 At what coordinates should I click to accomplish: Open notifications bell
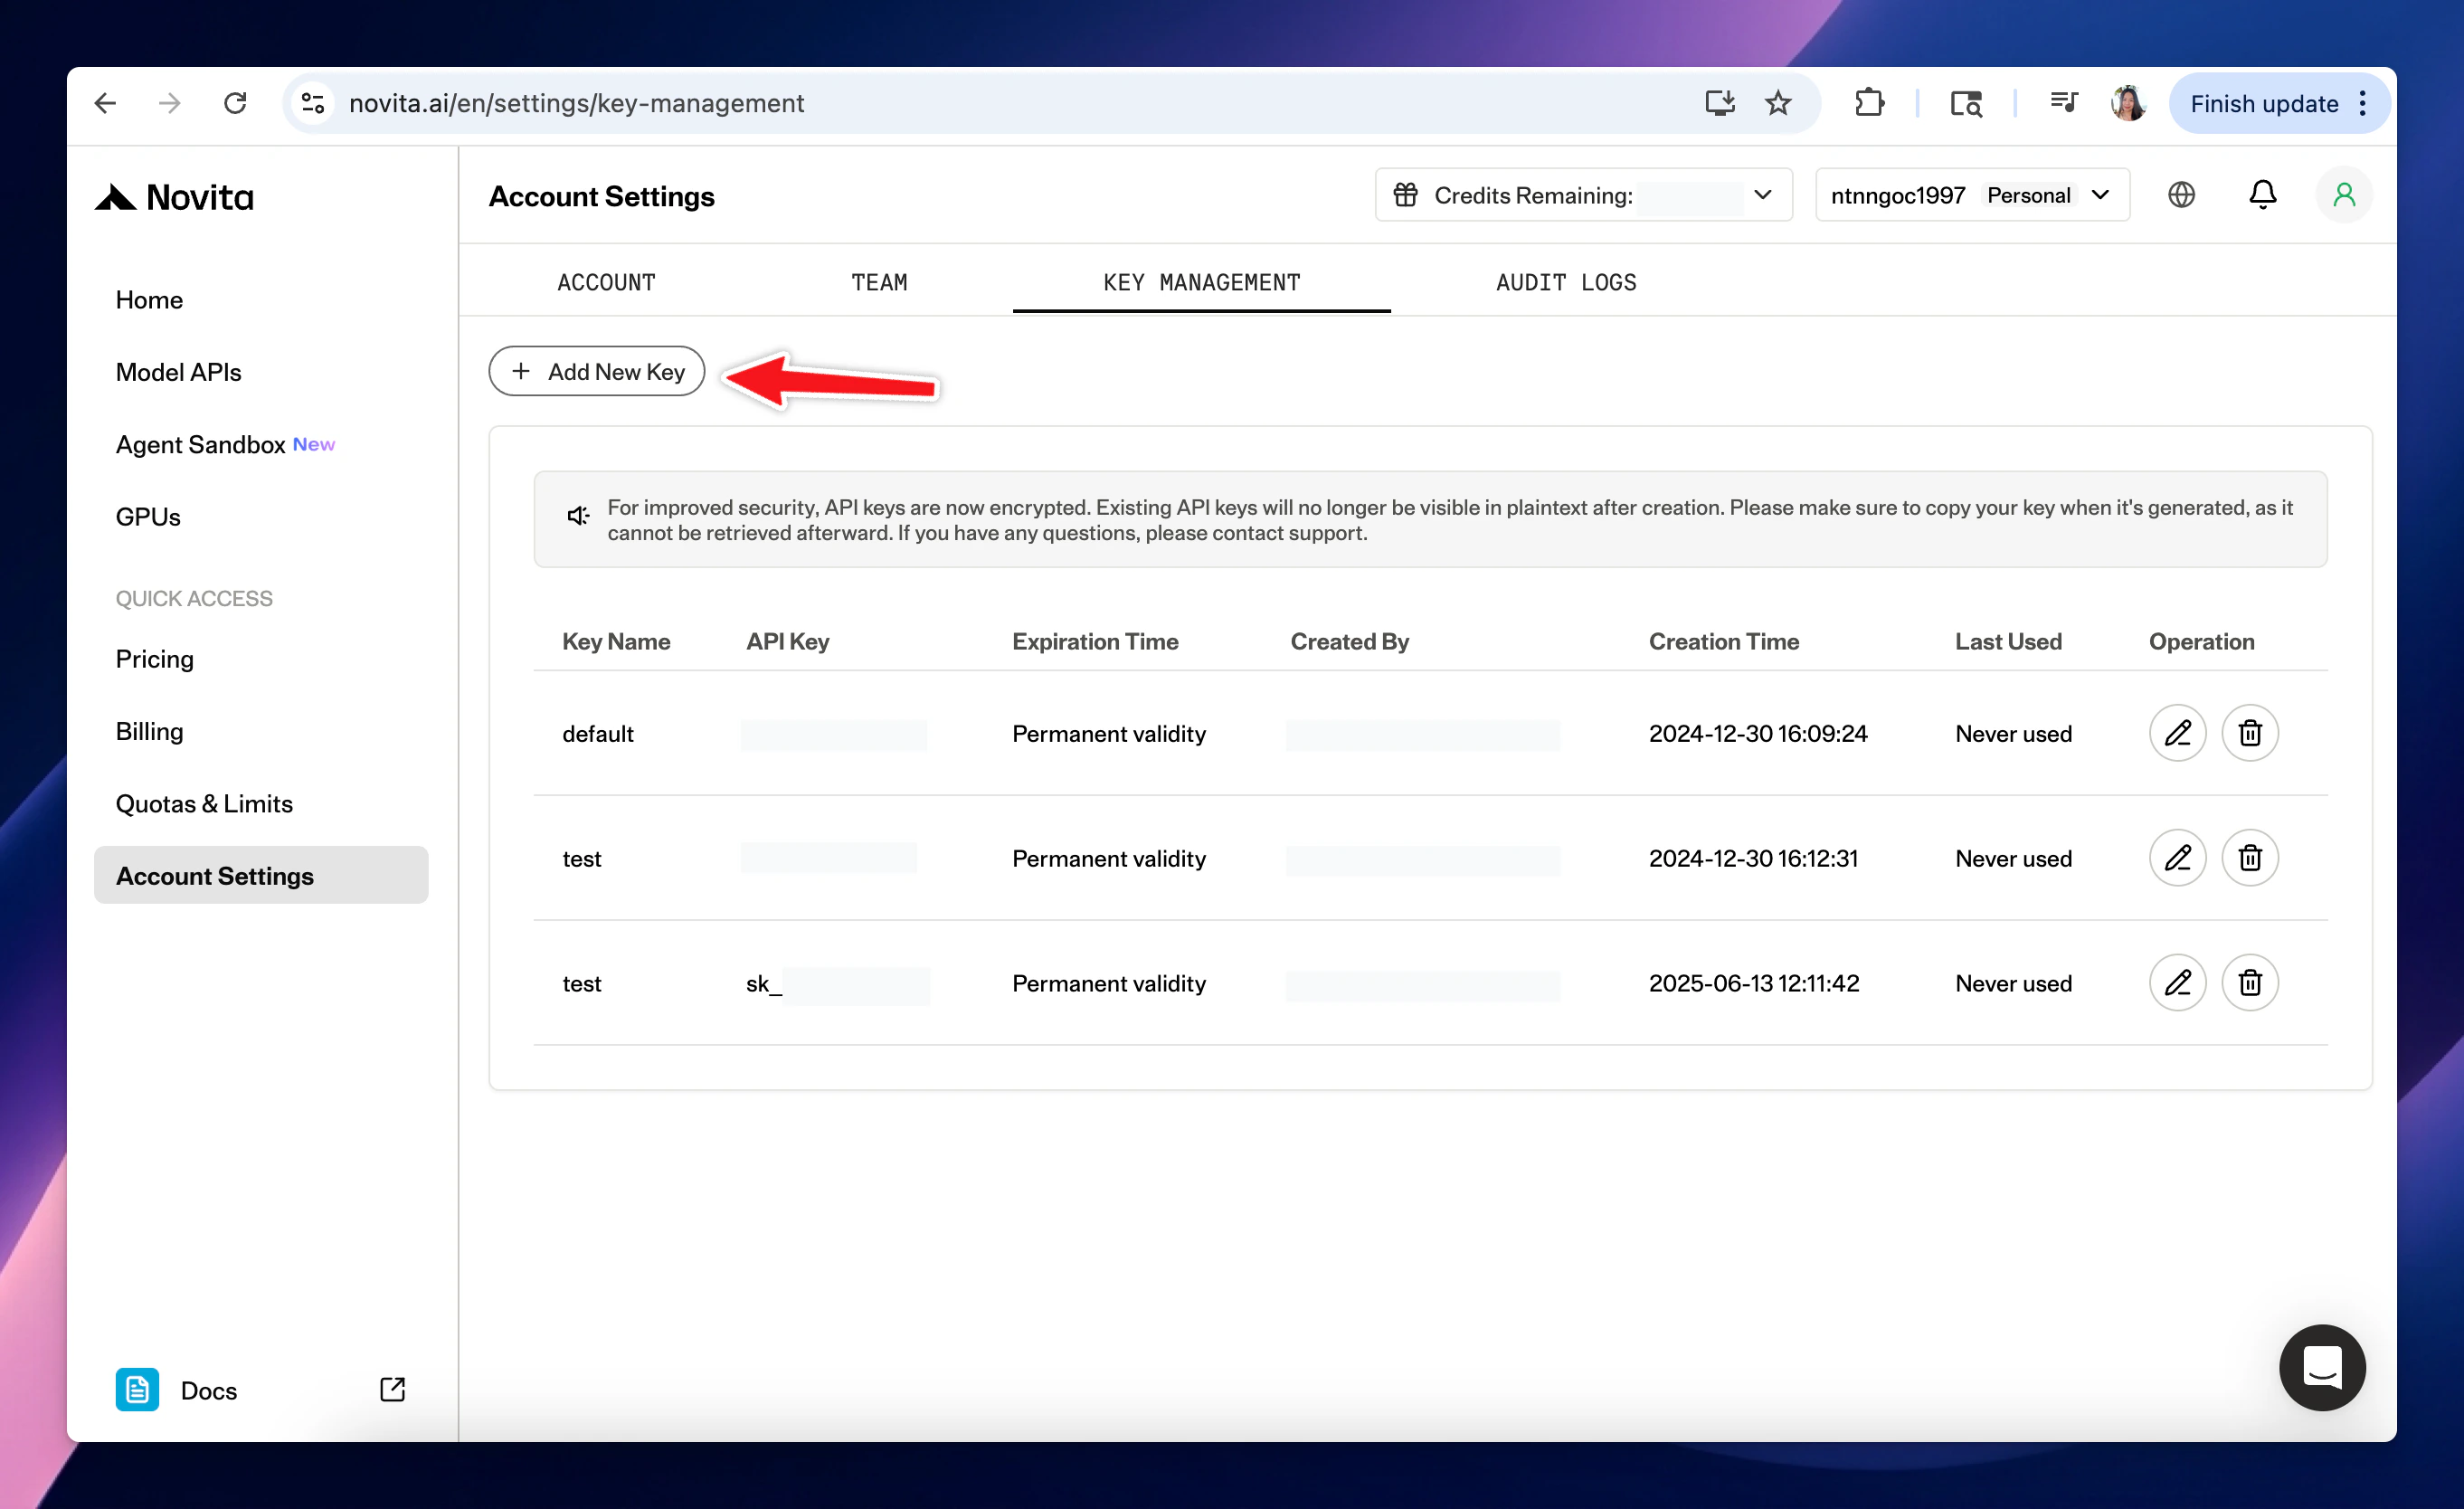pyautogui.click(x=2263, y=195)
